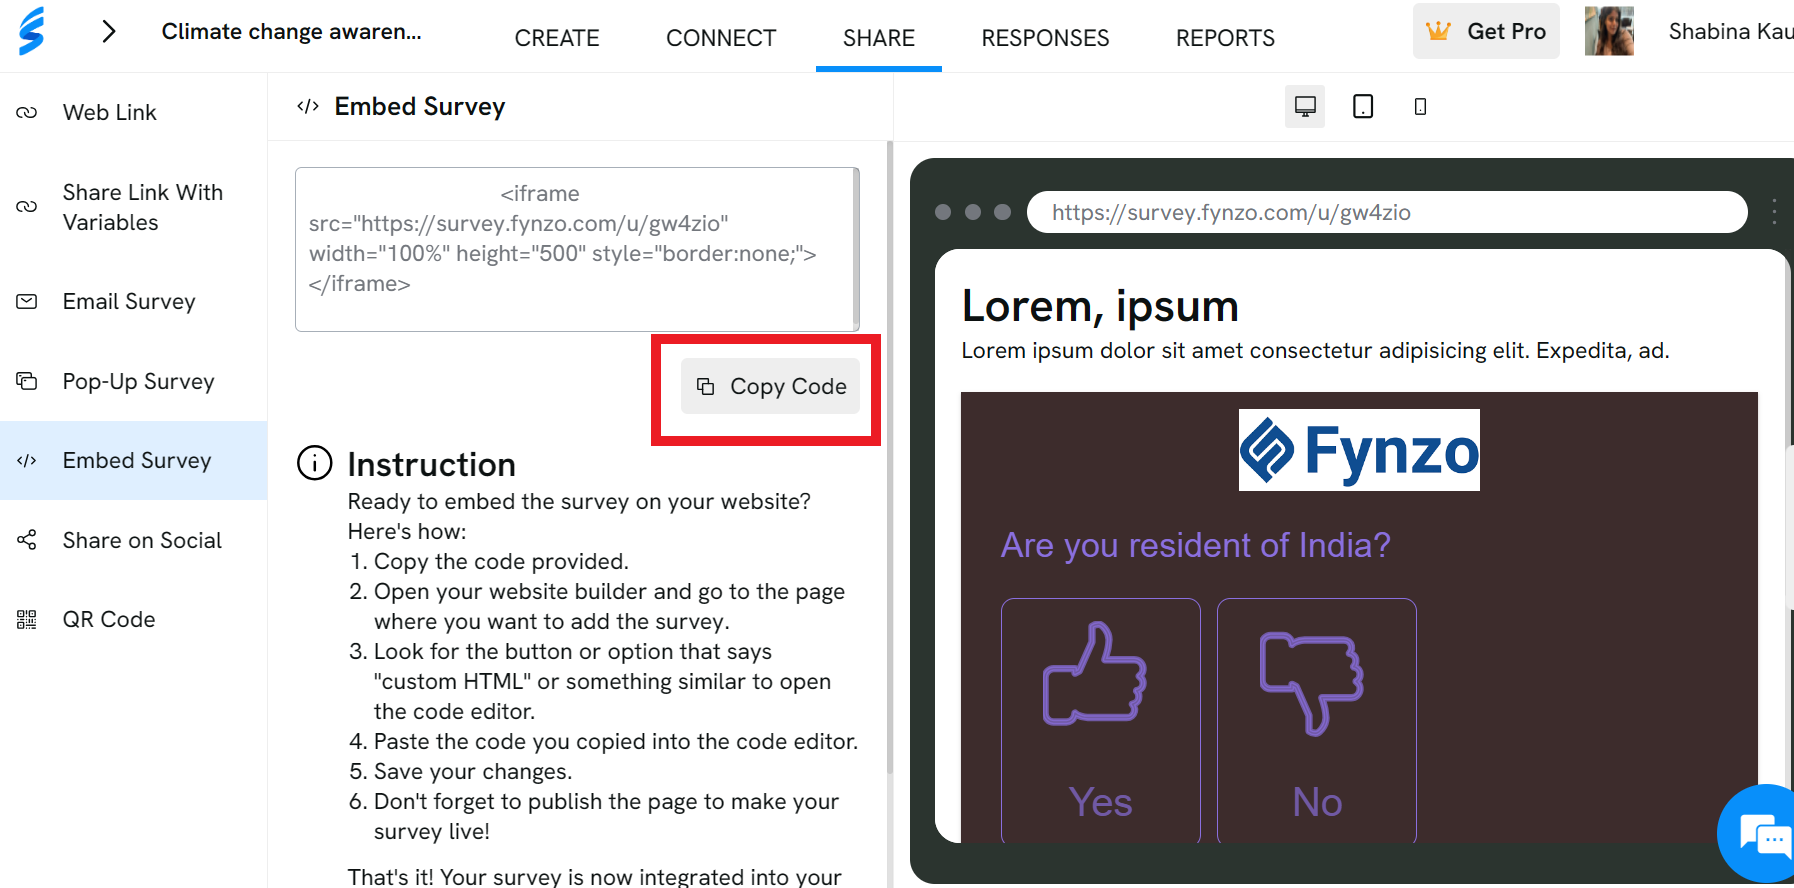The height and width of the screenshot is (888, 1794).
Task: Expand the sidebar using the chevron arrow
Action: (109, 32)
